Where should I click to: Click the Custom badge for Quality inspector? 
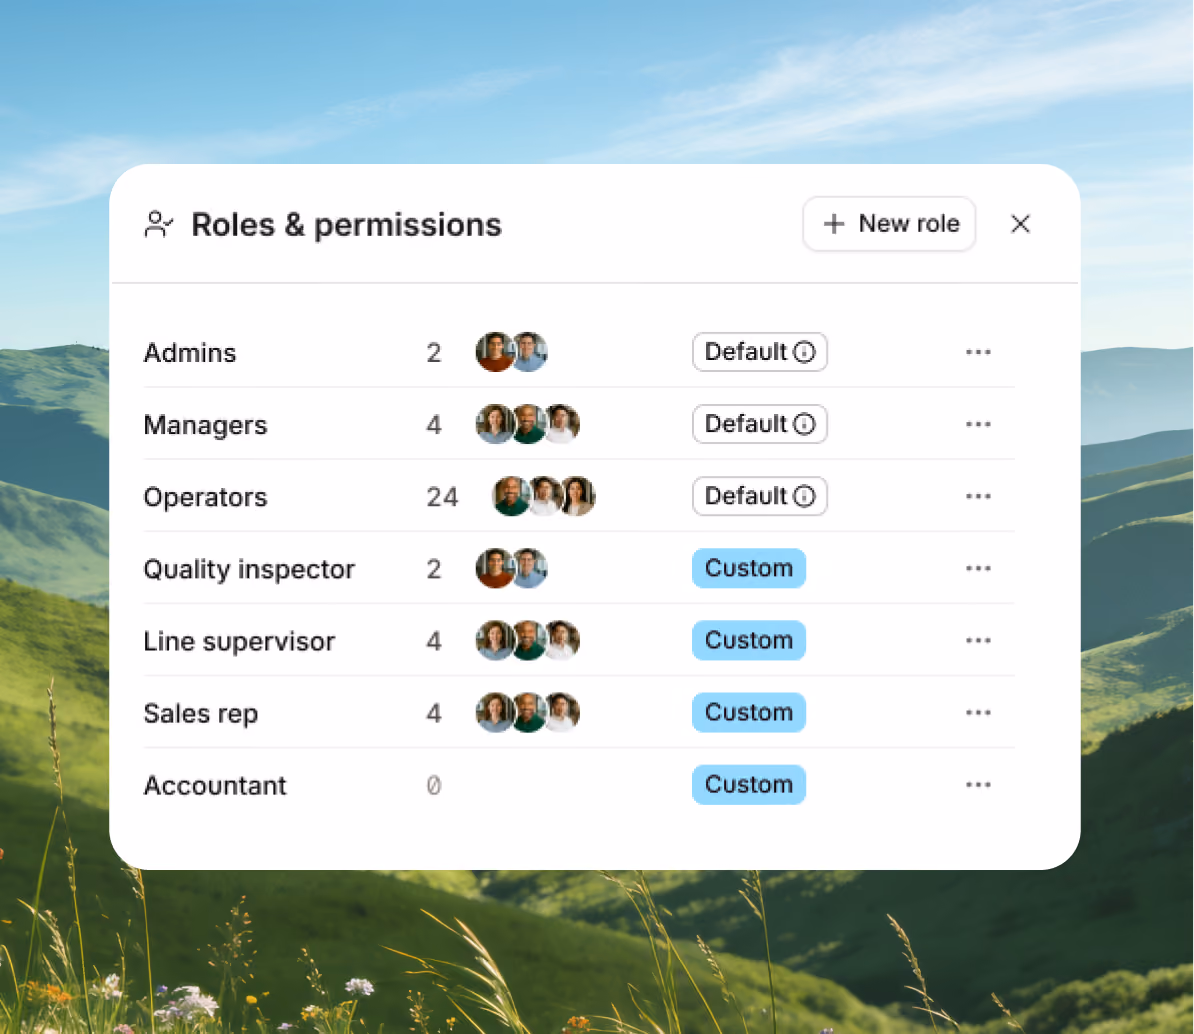[x=749, y=568]
